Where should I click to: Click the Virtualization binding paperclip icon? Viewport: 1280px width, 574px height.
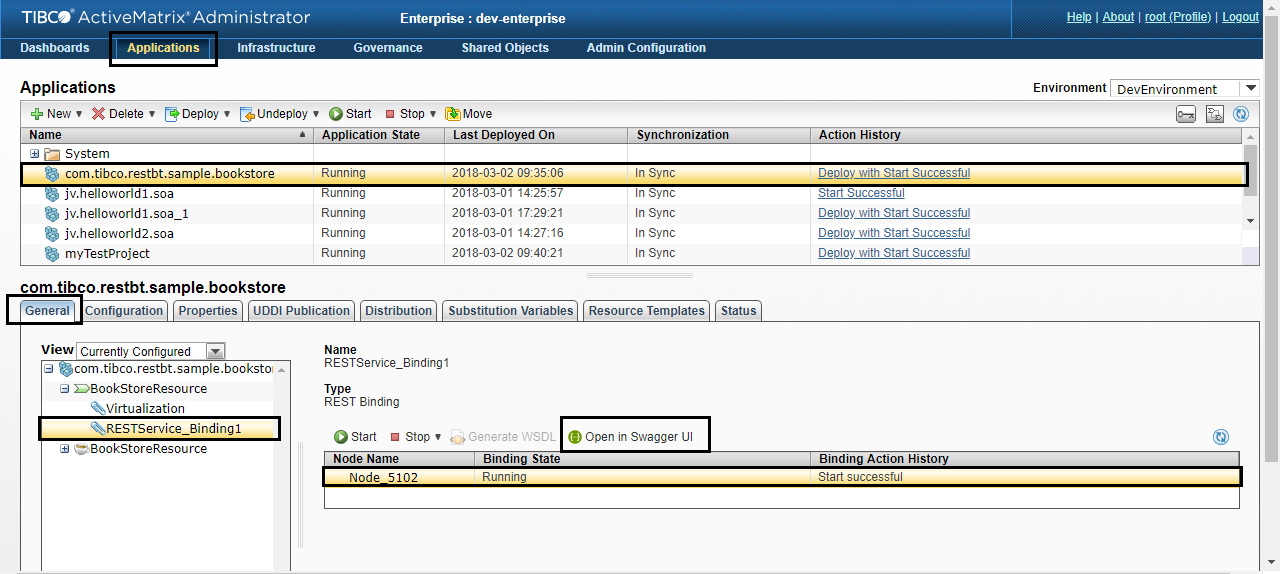(97, 408)
